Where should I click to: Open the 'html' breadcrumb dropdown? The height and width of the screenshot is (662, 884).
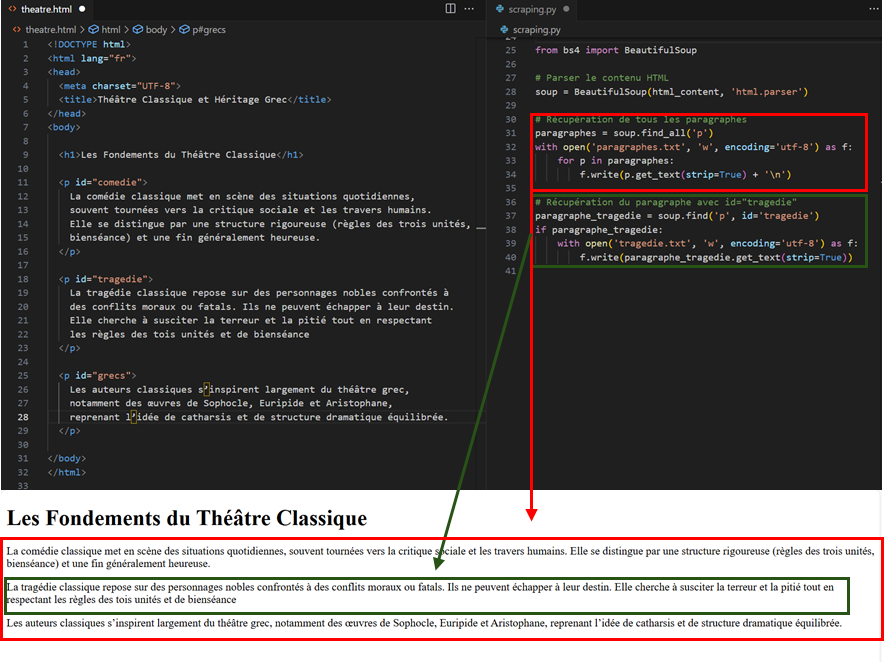click(110, 29)
